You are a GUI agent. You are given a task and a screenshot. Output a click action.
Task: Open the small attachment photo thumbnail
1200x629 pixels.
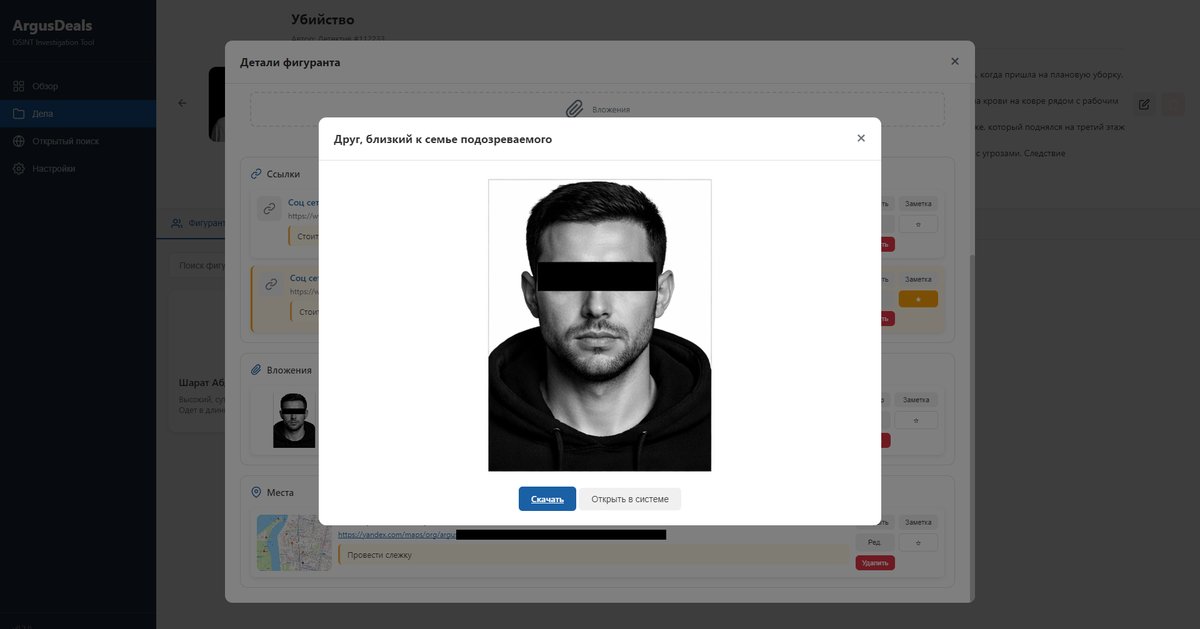click(294, 419)
